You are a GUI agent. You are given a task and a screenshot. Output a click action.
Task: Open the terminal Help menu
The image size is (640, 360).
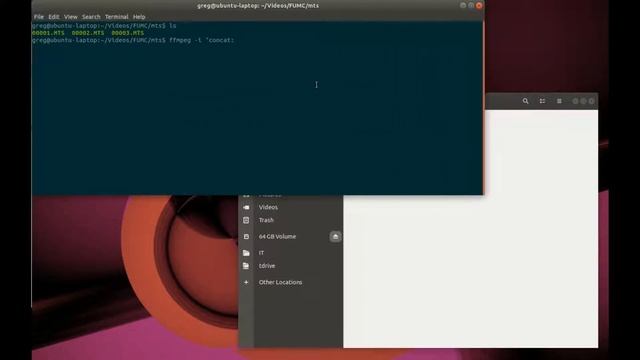tap(139, 17)
